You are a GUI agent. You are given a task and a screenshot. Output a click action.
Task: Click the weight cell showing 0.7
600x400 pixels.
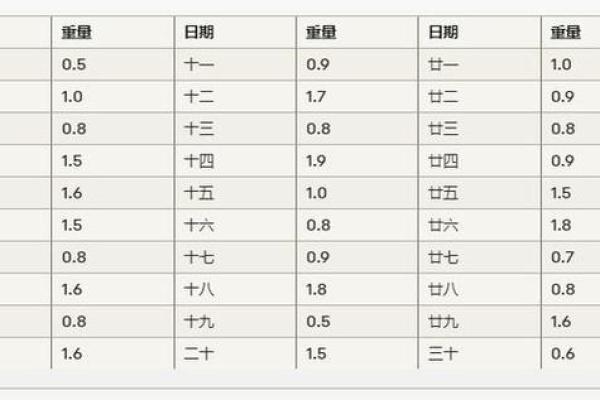562,257
